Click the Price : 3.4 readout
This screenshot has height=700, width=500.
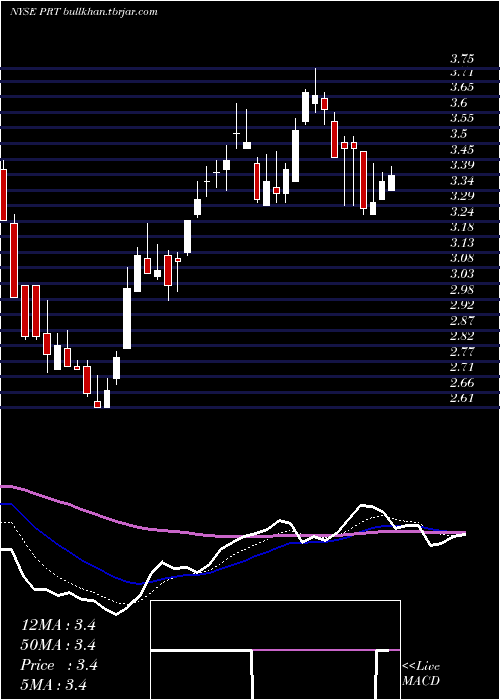[58, 665]
